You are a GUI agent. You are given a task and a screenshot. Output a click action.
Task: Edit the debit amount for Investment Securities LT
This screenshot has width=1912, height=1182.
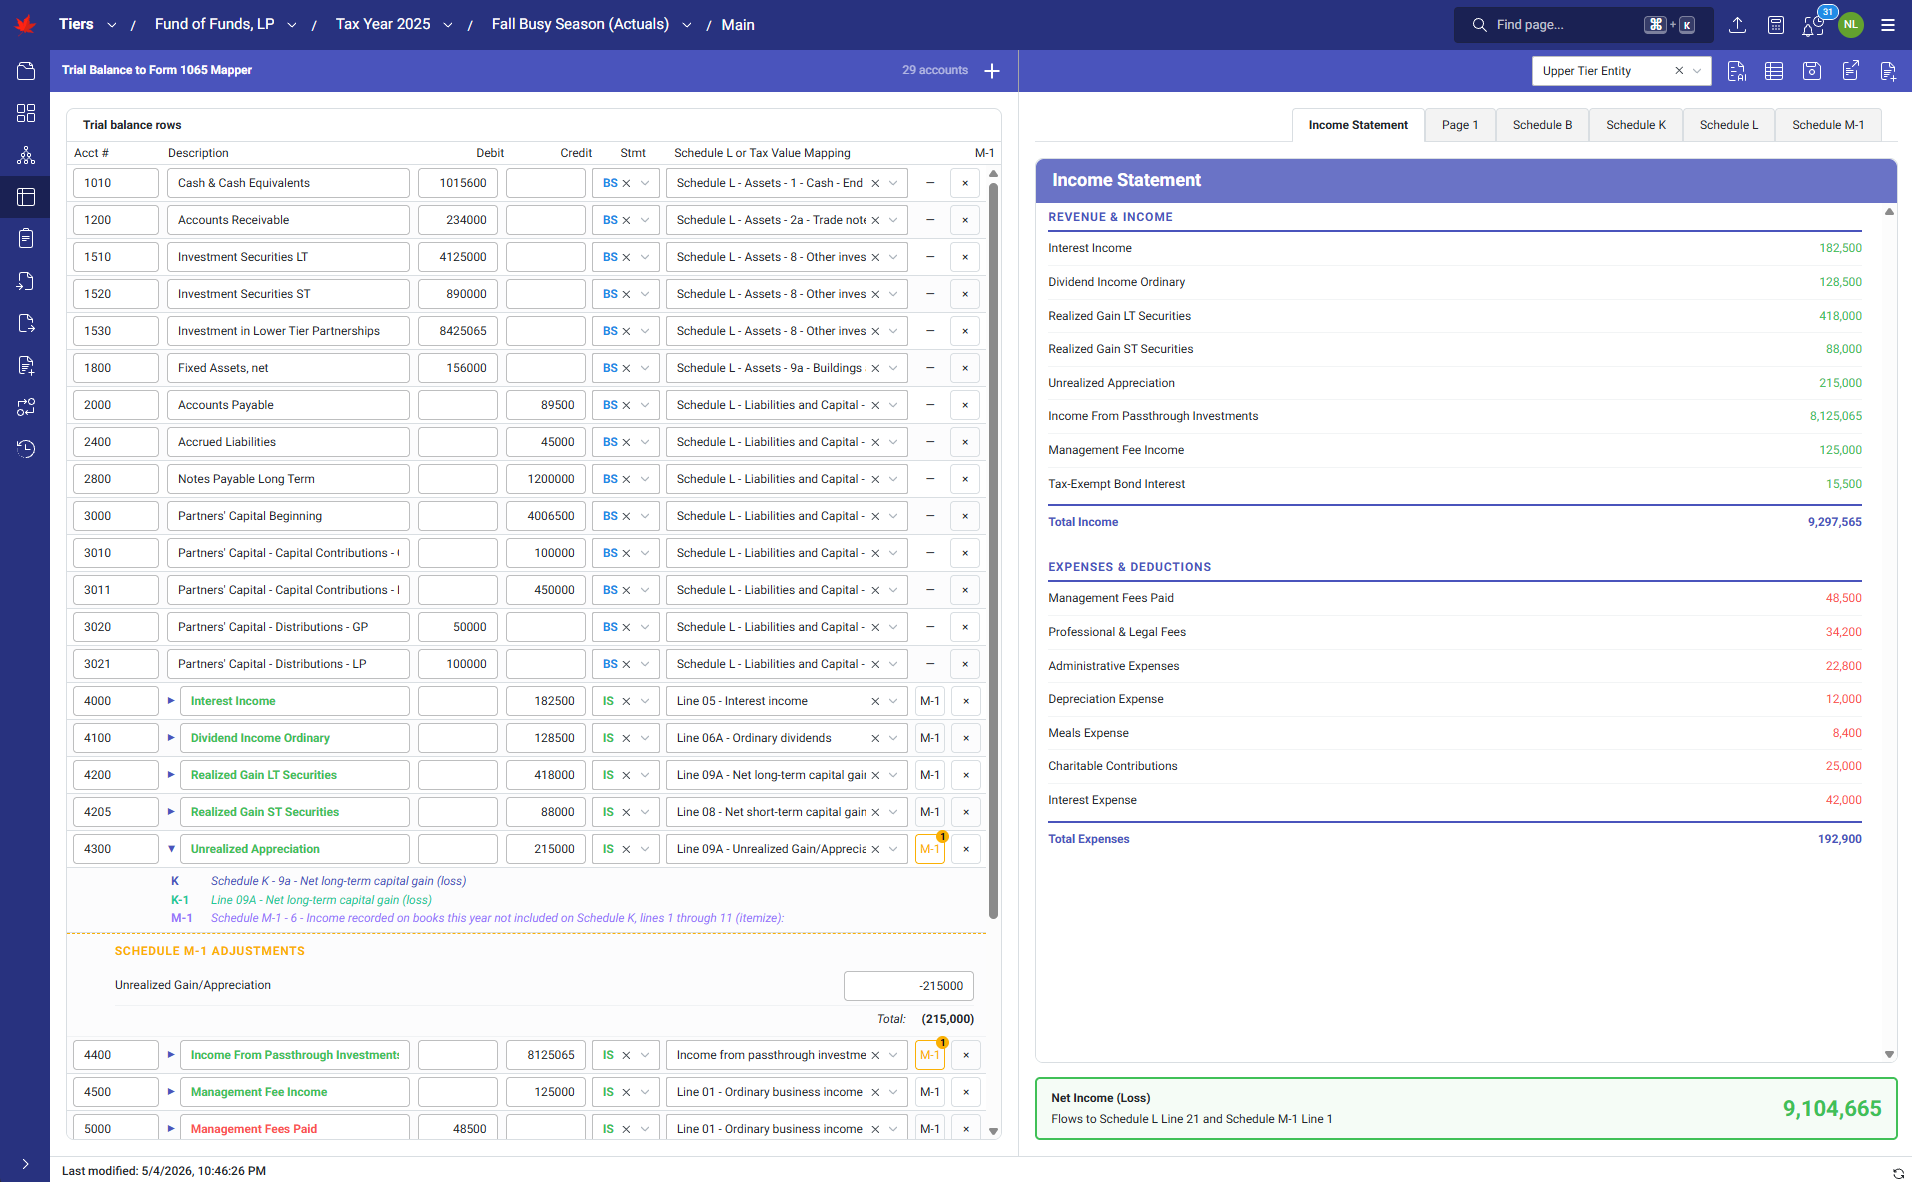(x=458, y=257)
